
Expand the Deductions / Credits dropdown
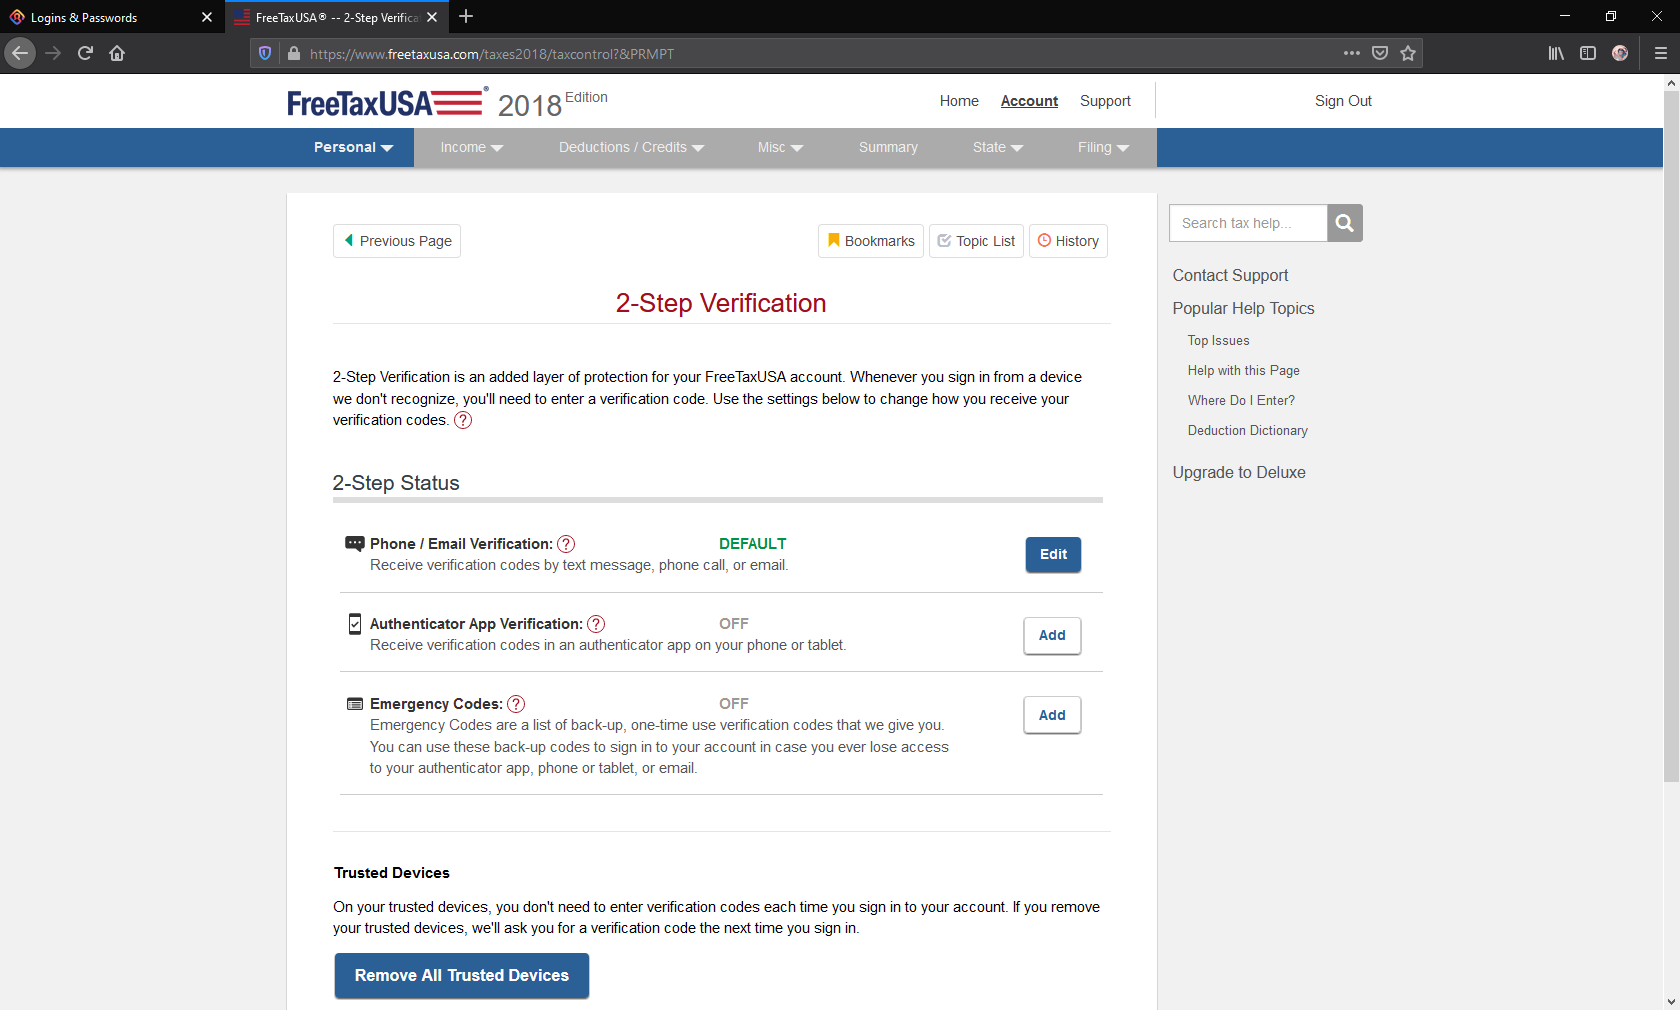tap(631, 147)
